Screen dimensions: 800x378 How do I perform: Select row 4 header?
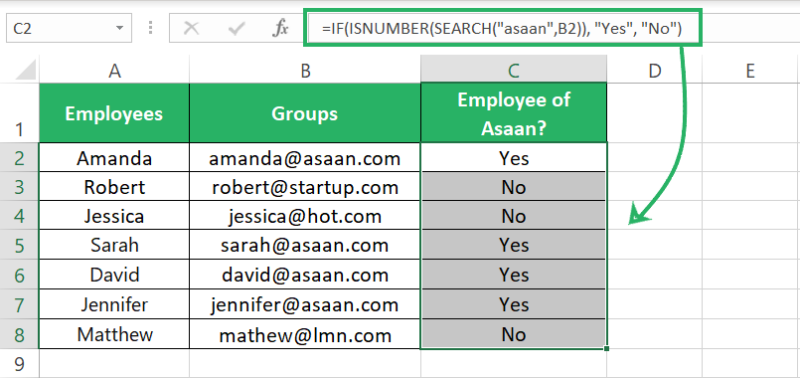pos(19,216)
